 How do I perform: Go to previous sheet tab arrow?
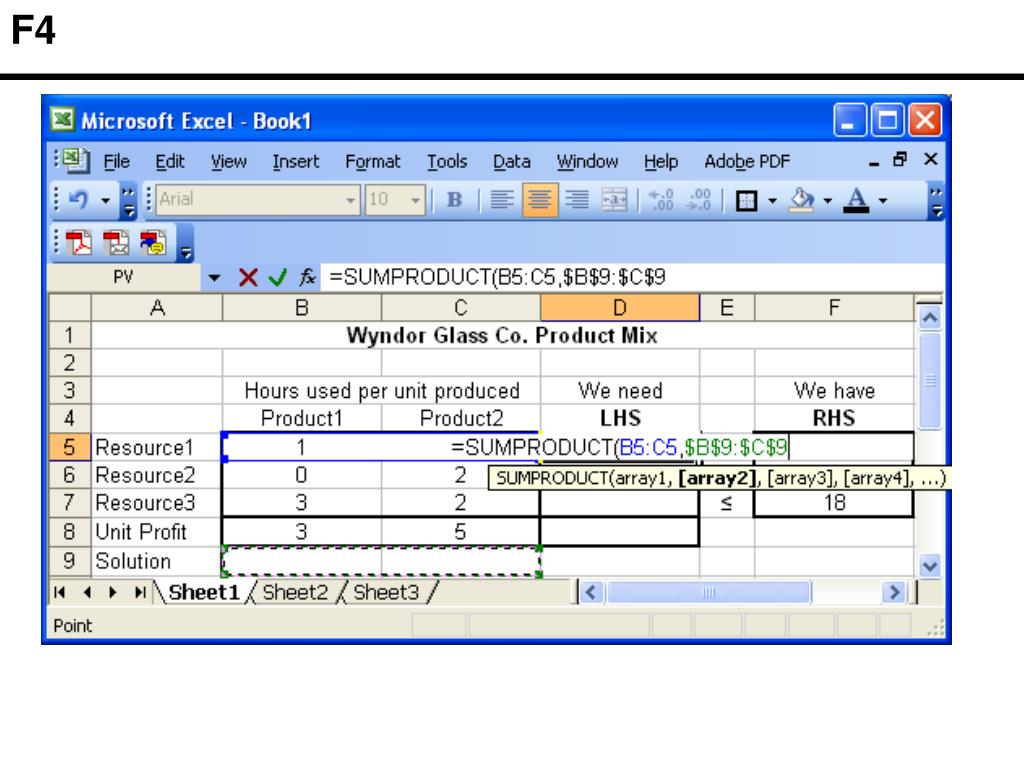[87, 592]
